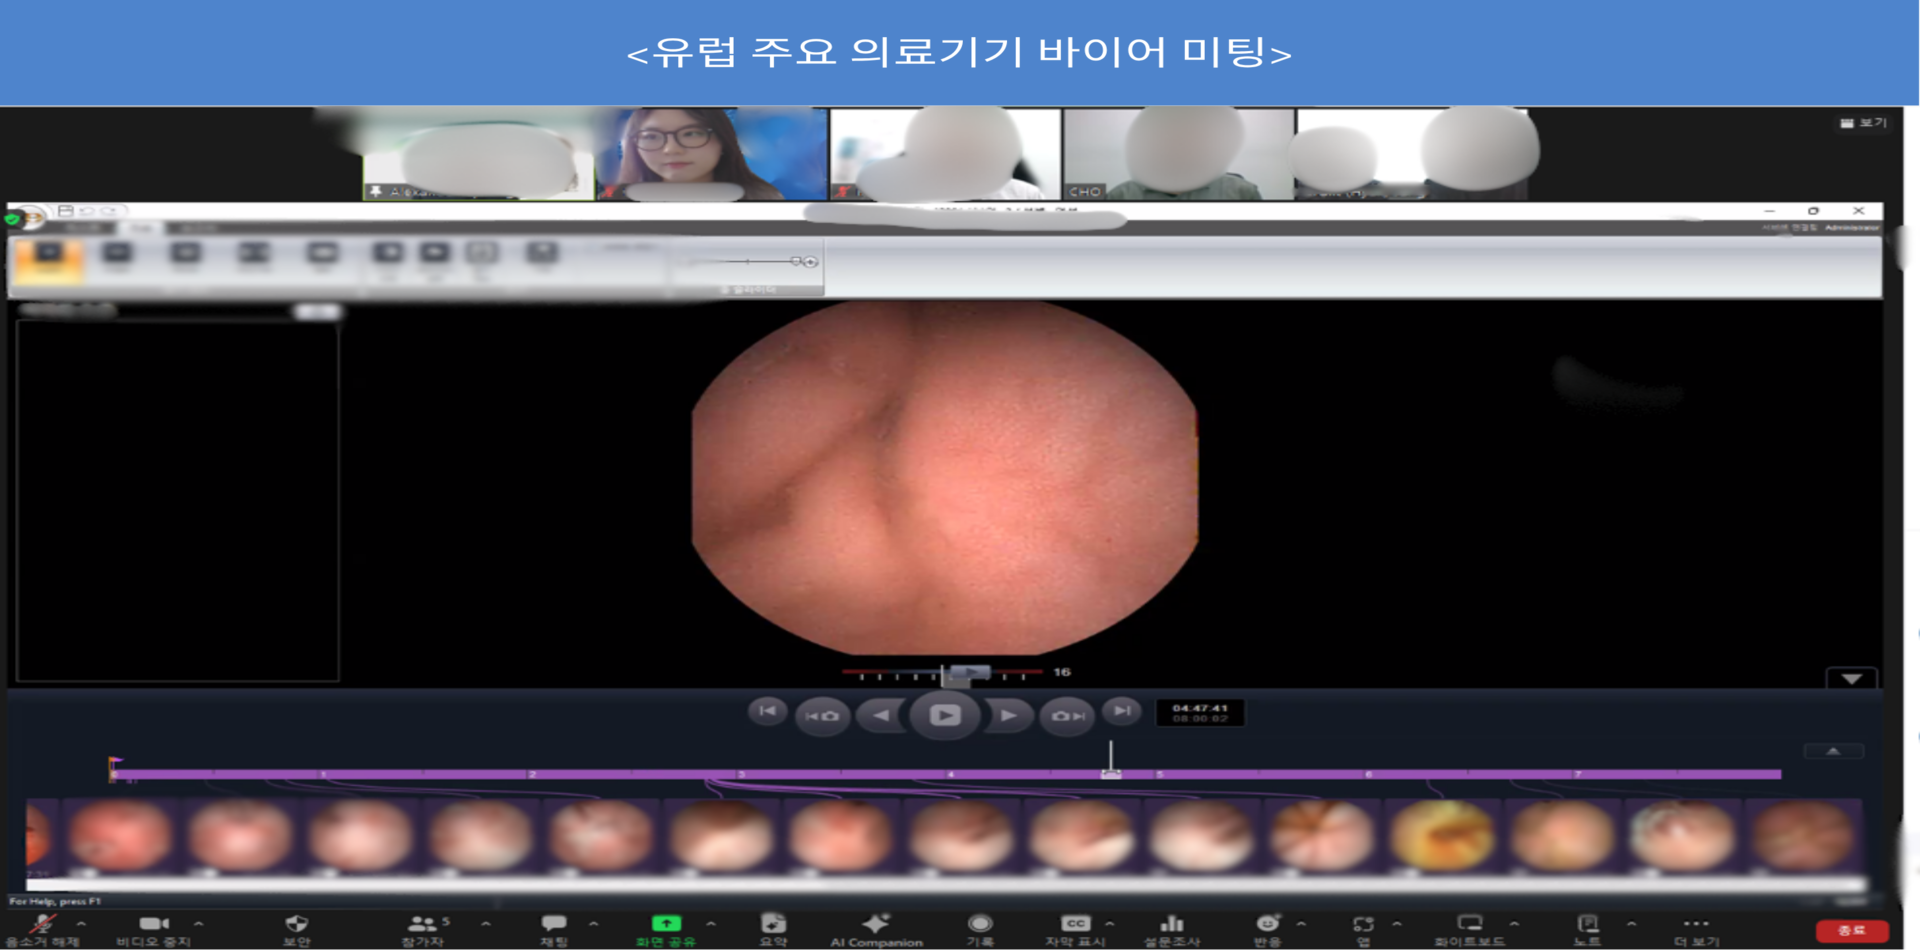Select the CHO participant video tile
The height and width of the screenshot is (950, 1920).
coord(1178,154)
